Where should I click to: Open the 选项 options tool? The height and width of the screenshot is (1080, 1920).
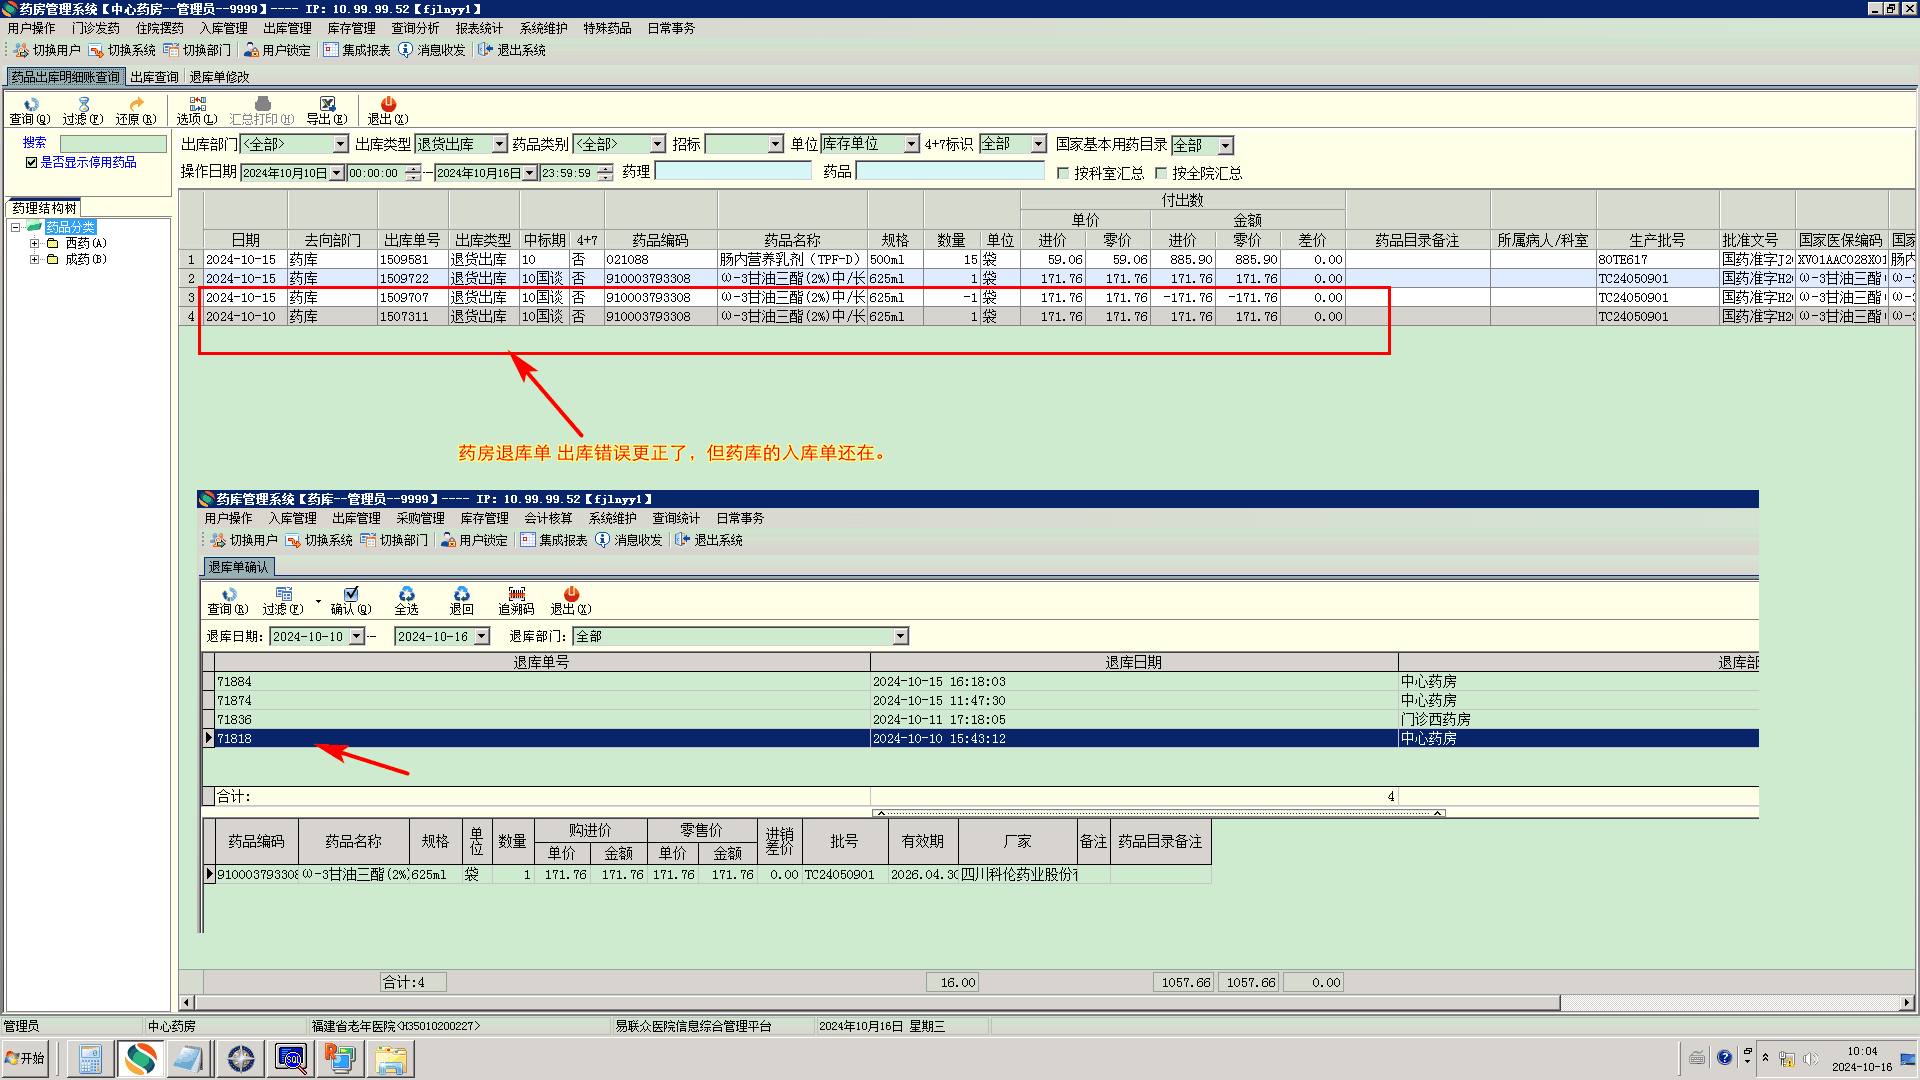[x=197, y=110]
